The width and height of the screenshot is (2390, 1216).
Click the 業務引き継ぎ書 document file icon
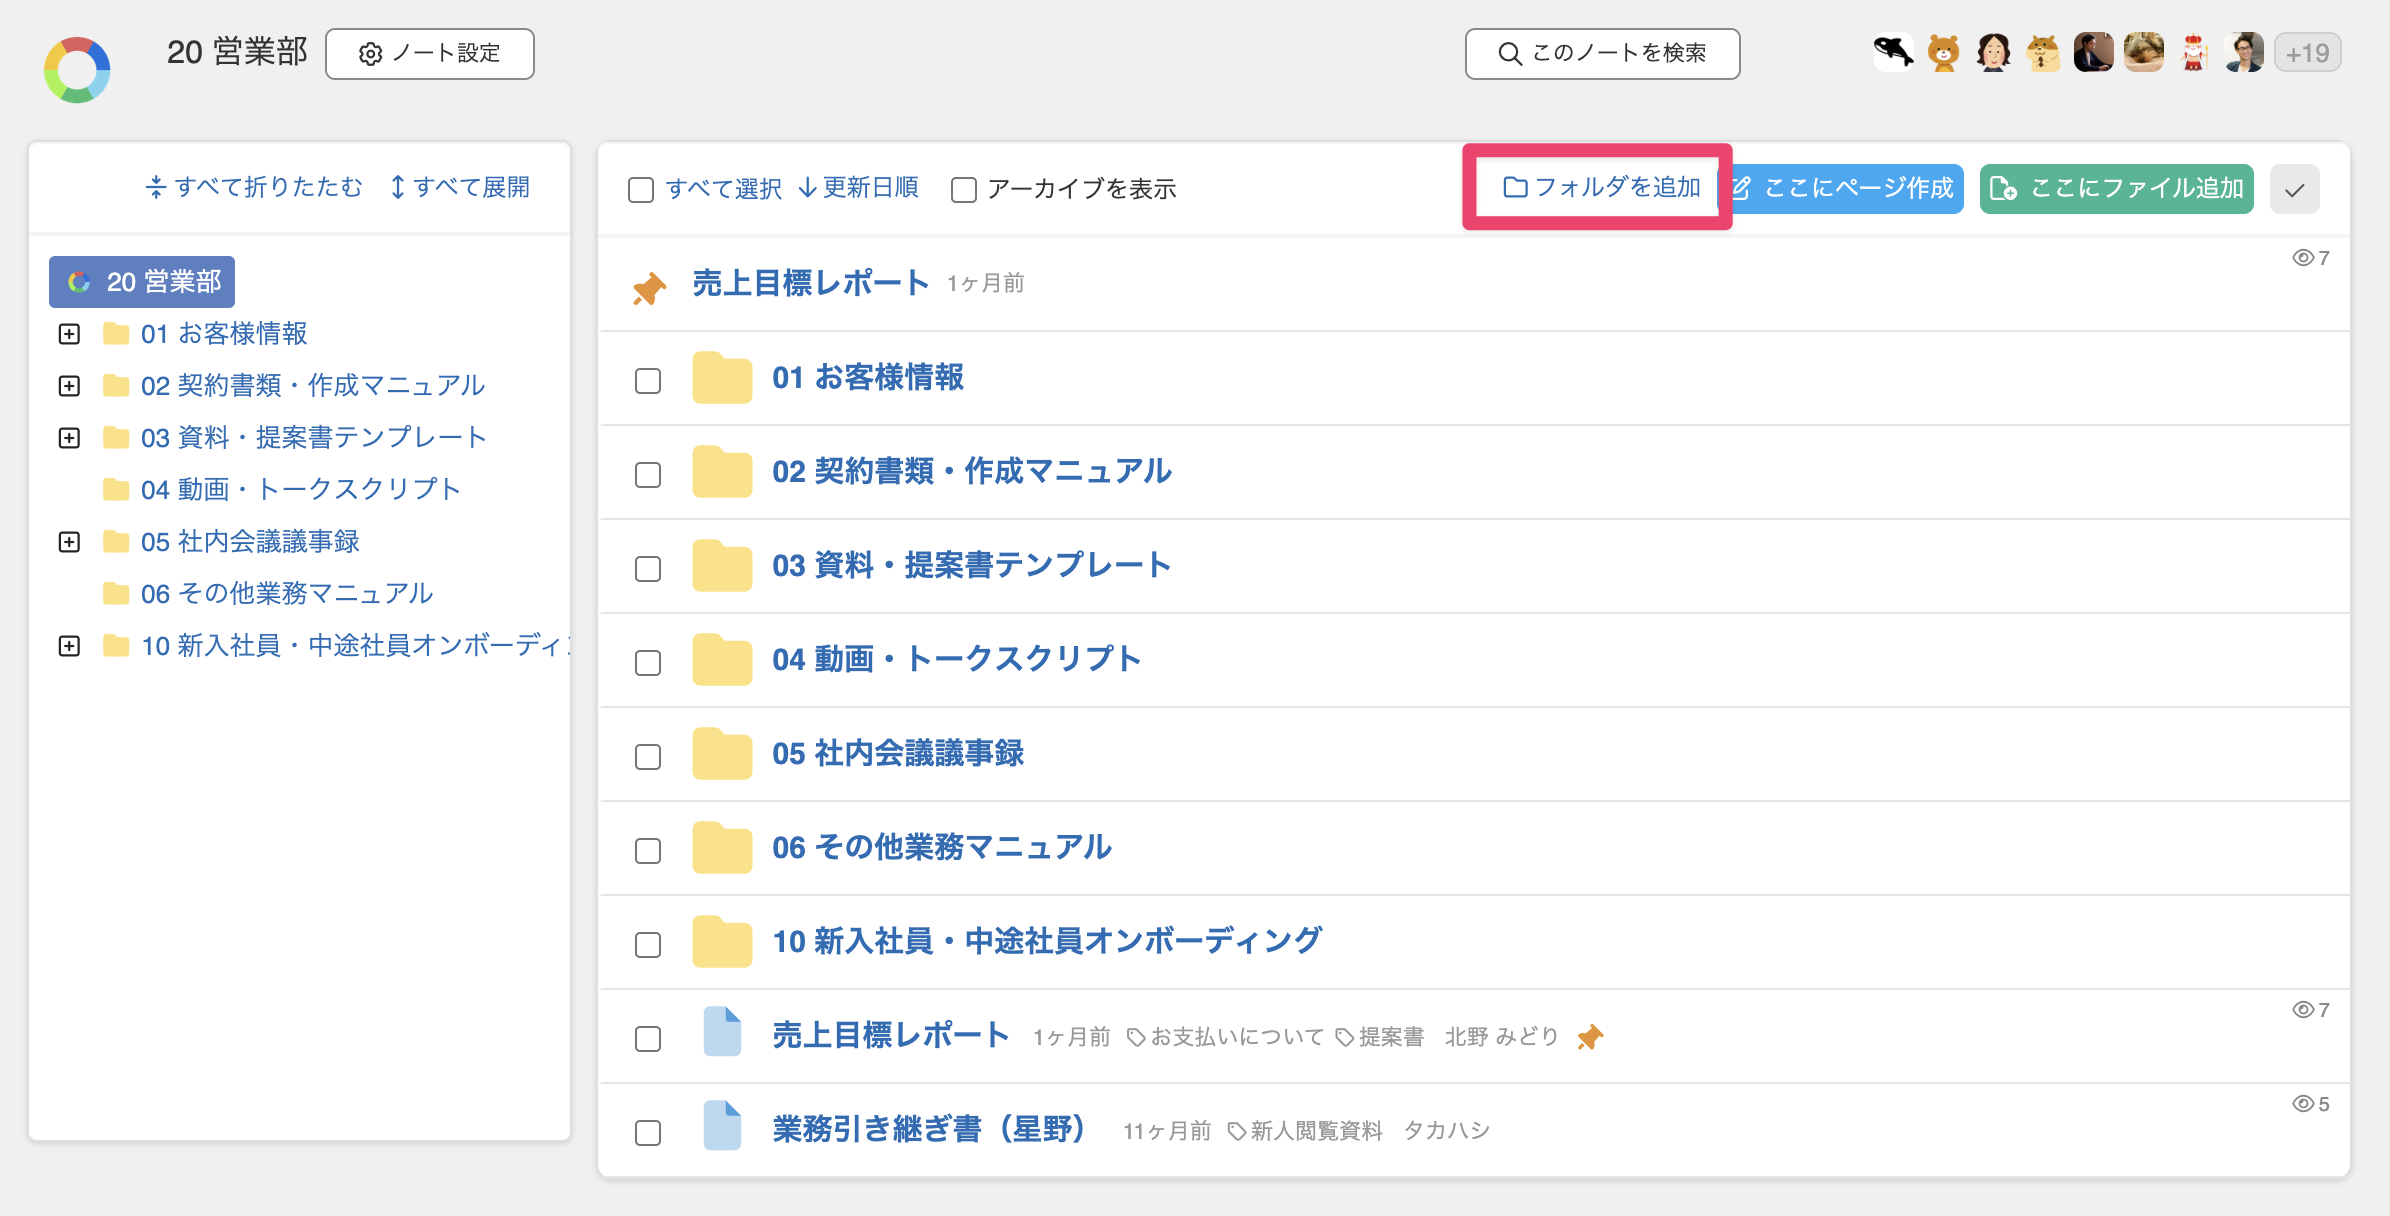(x=721, y=1125)
